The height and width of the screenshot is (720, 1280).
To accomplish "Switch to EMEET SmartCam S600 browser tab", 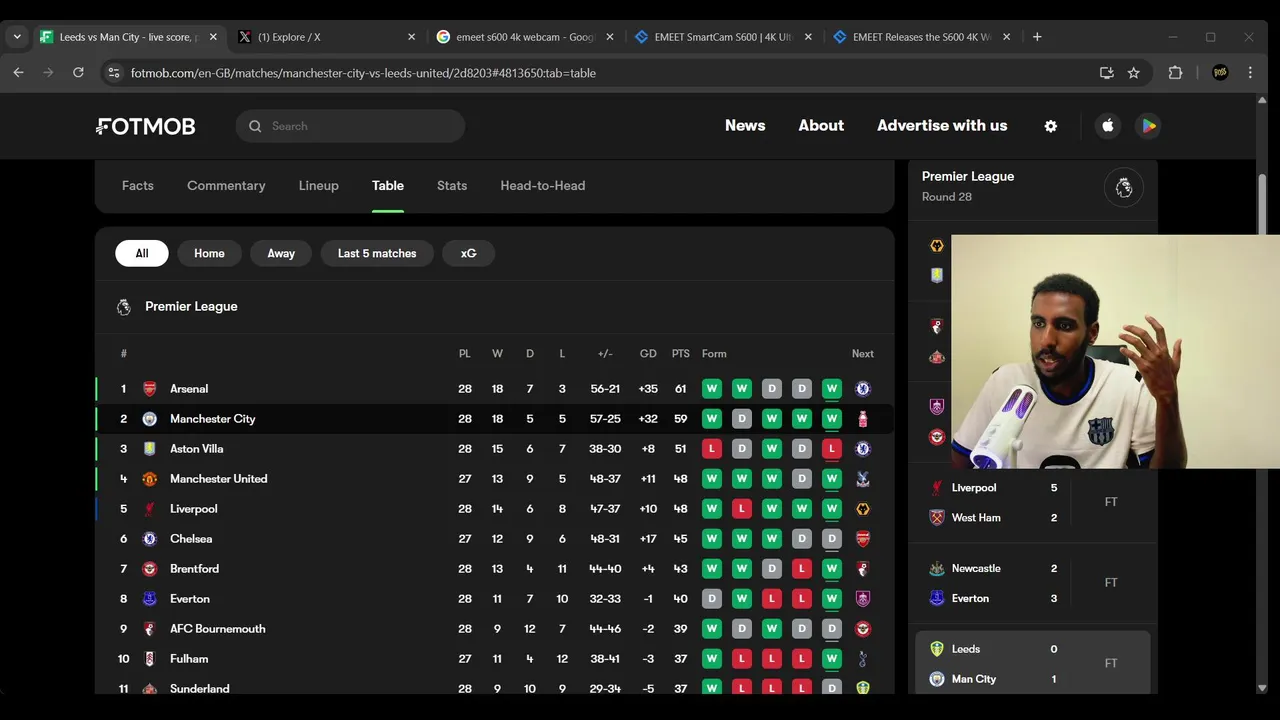I will 725,37.
